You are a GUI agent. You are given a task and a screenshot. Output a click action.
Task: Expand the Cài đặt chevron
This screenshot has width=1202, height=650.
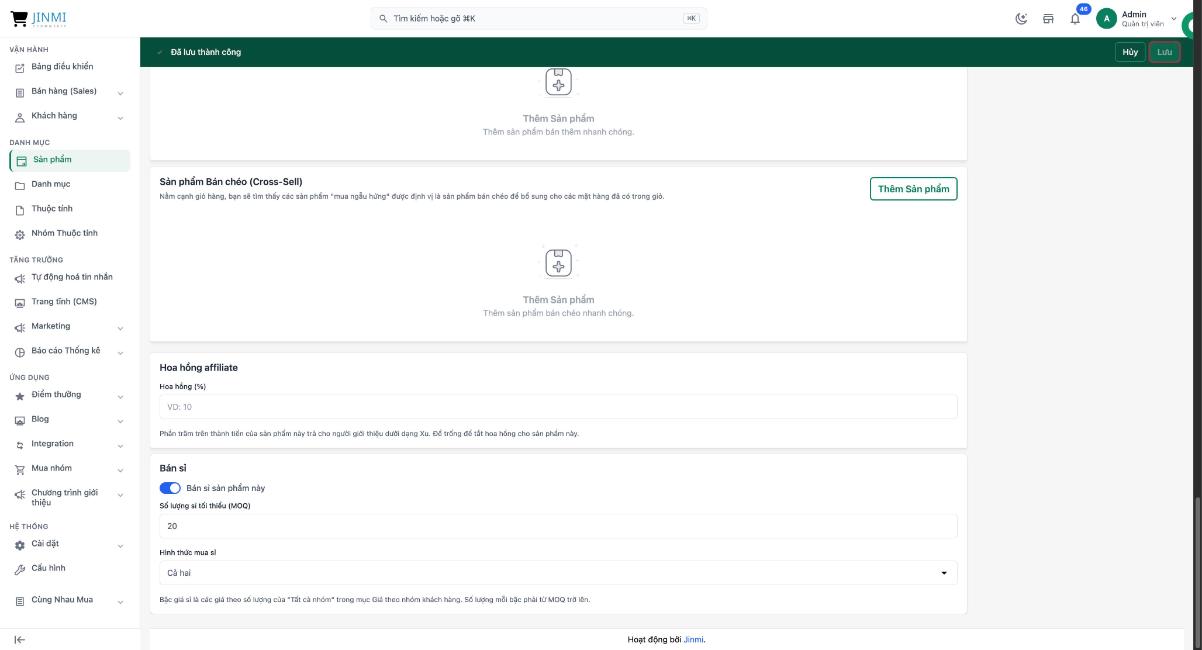tap(120, 545)
